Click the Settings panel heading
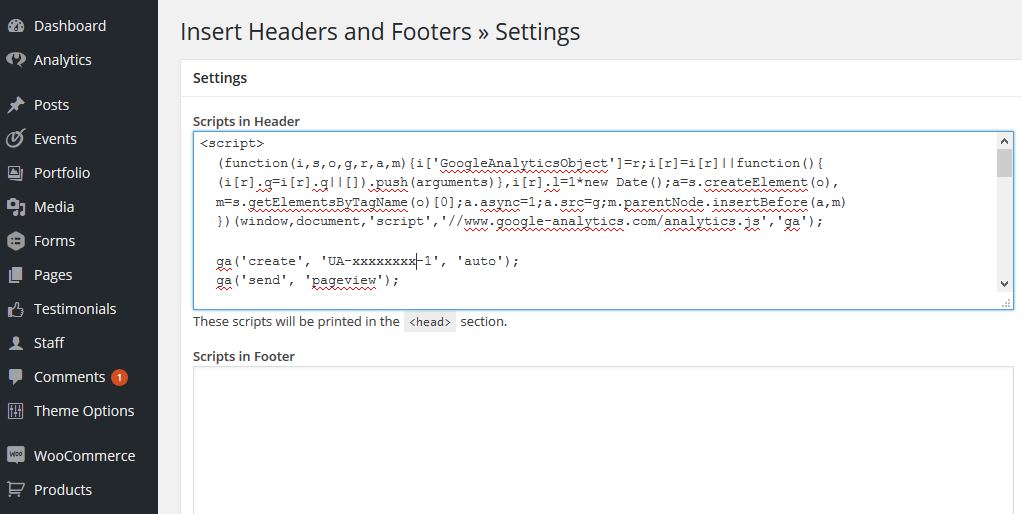 pyautogui.click(x=220, y=78)
